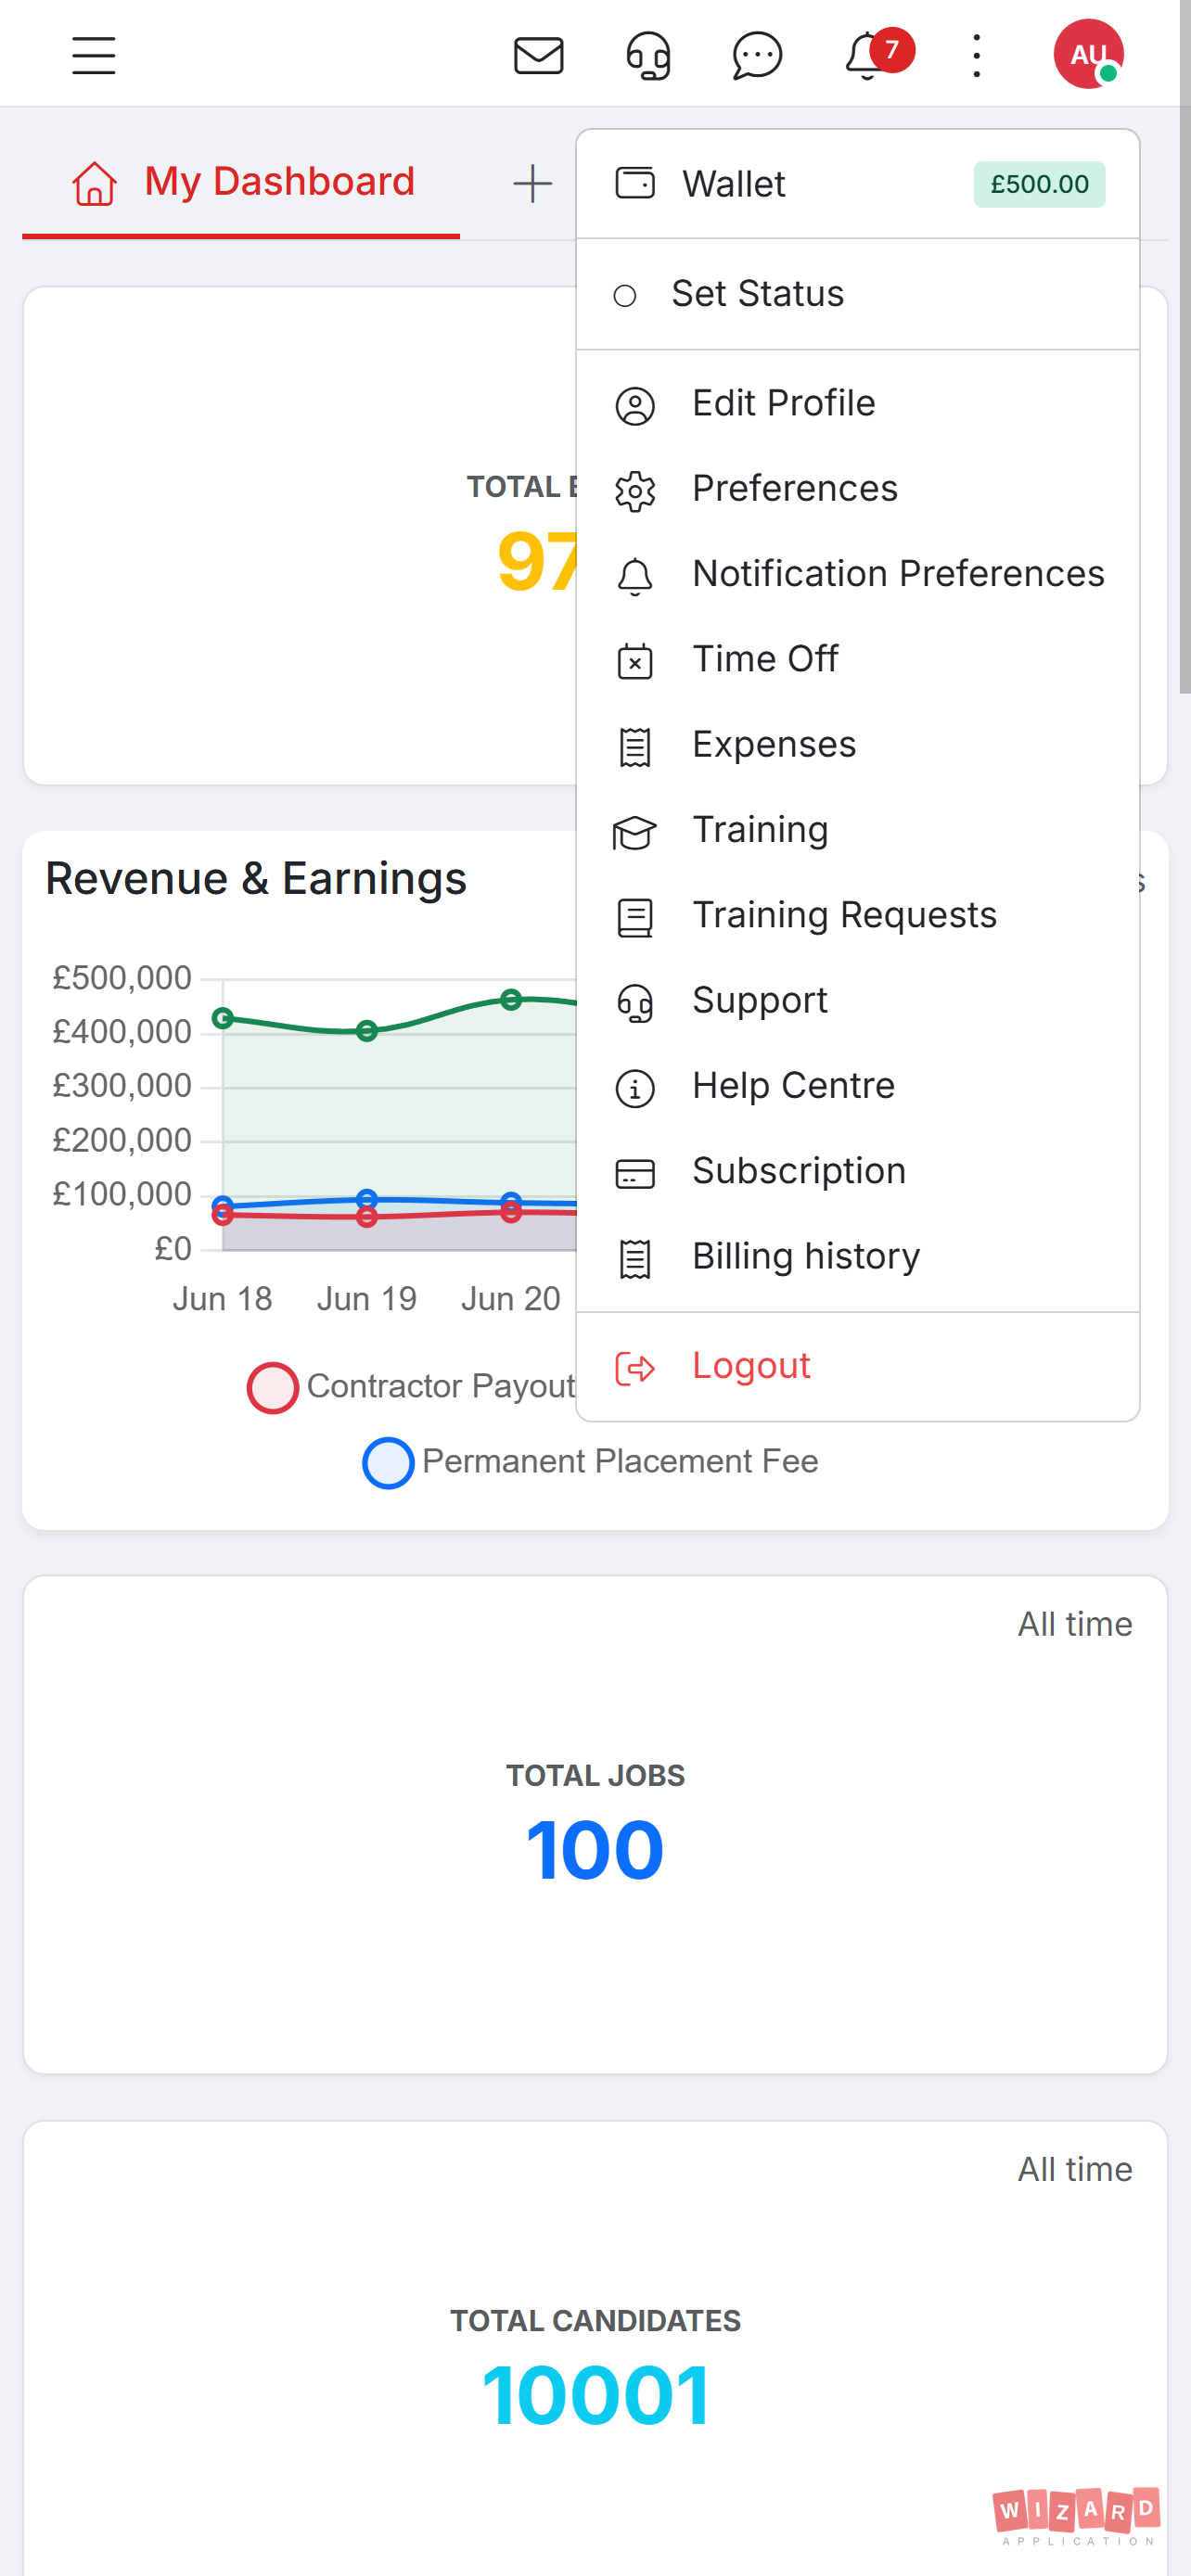Select the Set Status radio circle
This screenshot has width=1191, height=2576.
pyautogui.click(x=625, y=296)
